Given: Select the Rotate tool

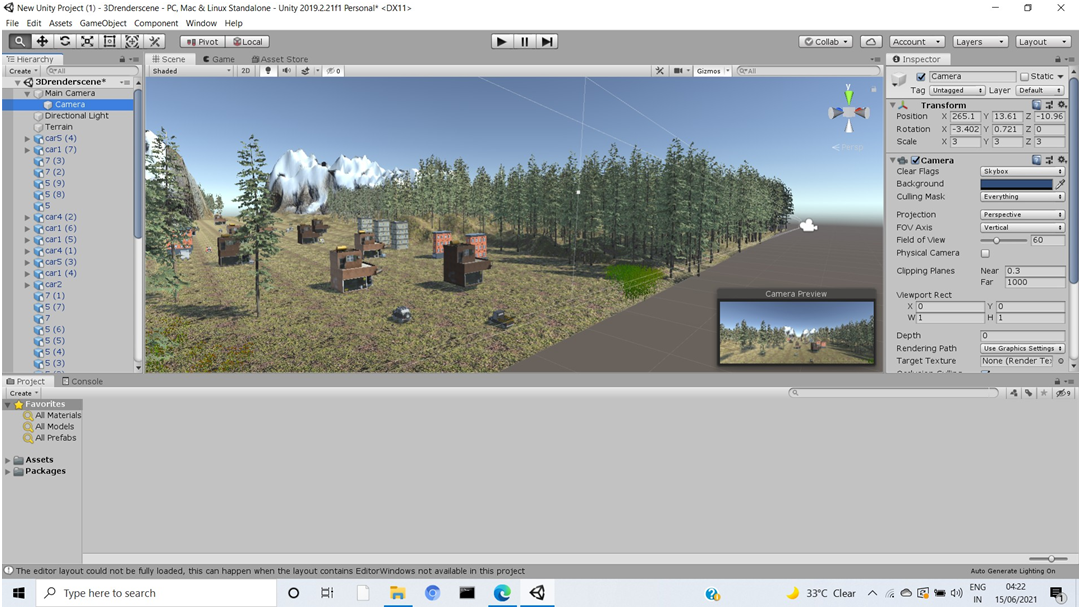Looking at the screenshot, I should (65, 41).
